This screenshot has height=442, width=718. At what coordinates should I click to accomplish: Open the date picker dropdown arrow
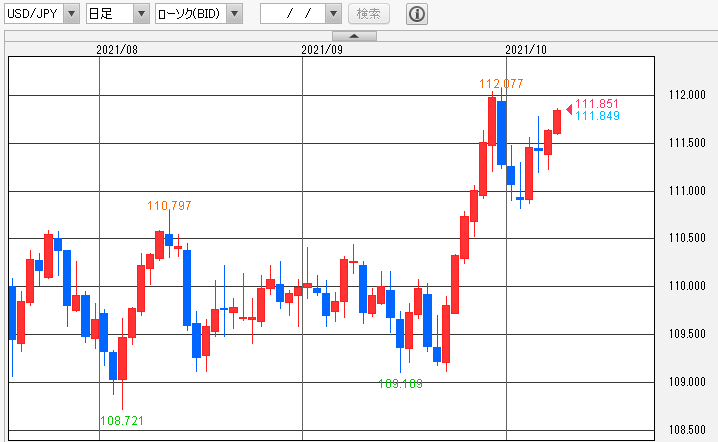coord(333,14)
